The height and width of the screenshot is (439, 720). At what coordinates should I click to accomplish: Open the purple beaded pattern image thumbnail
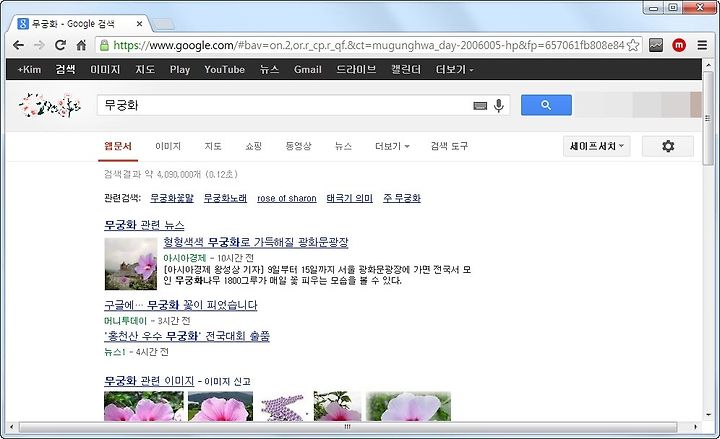pos(283,406)
